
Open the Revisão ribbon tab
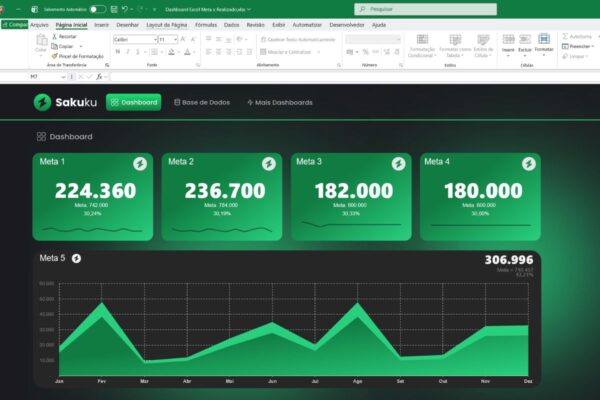click(x=256, y=25)
